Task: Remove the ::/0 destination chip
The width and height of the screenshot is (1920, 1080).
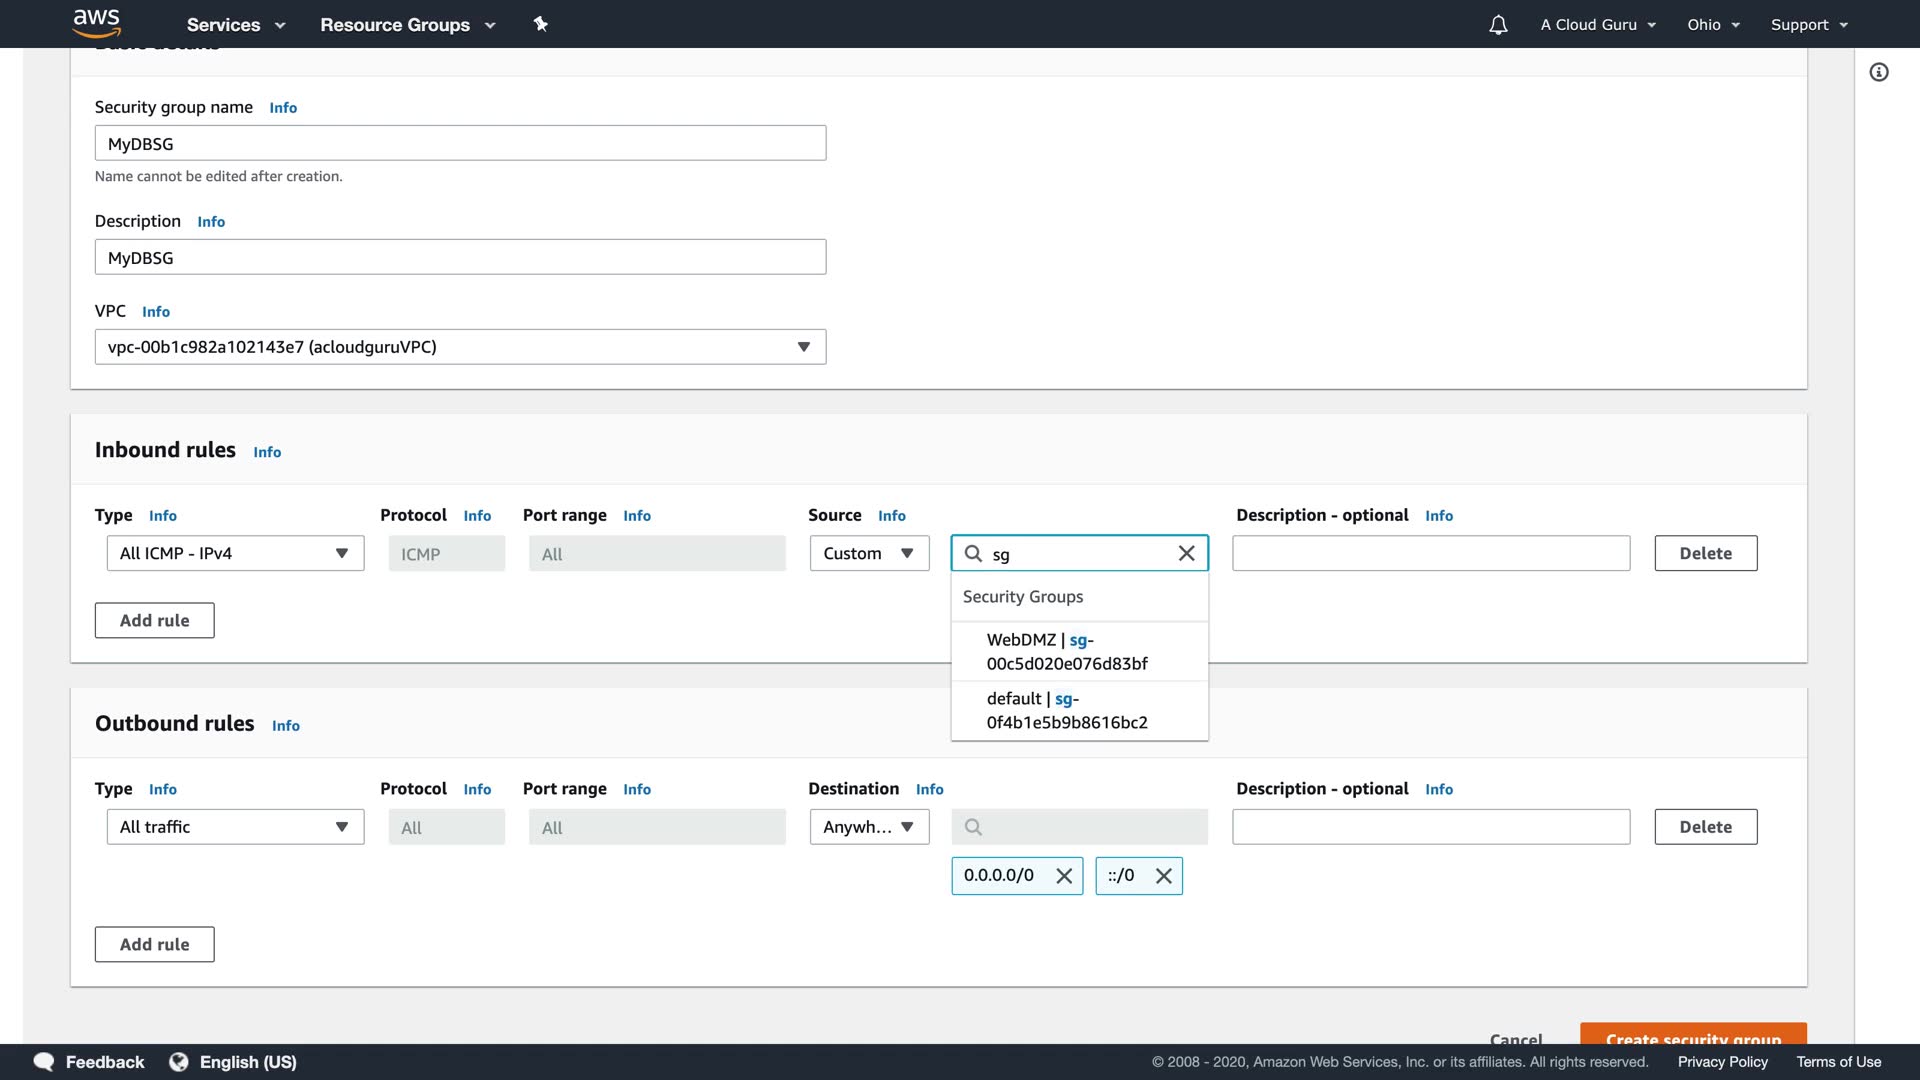Action: (1163, 876)
